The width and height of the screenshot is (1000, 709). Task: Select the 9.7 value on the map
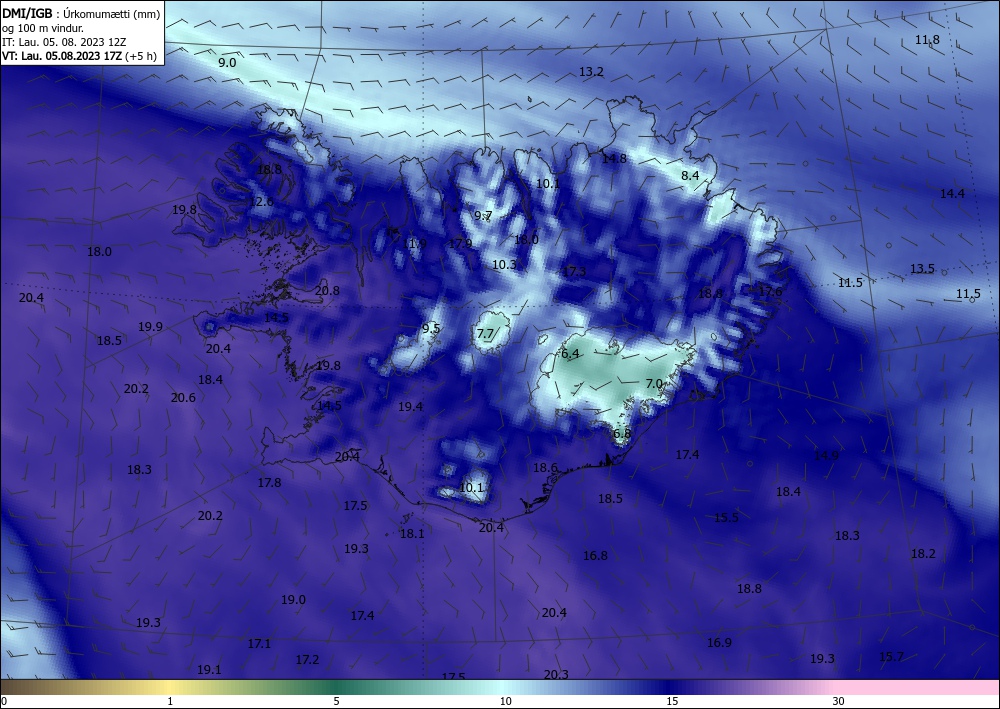pyautogui.click(x=483, y=216)
